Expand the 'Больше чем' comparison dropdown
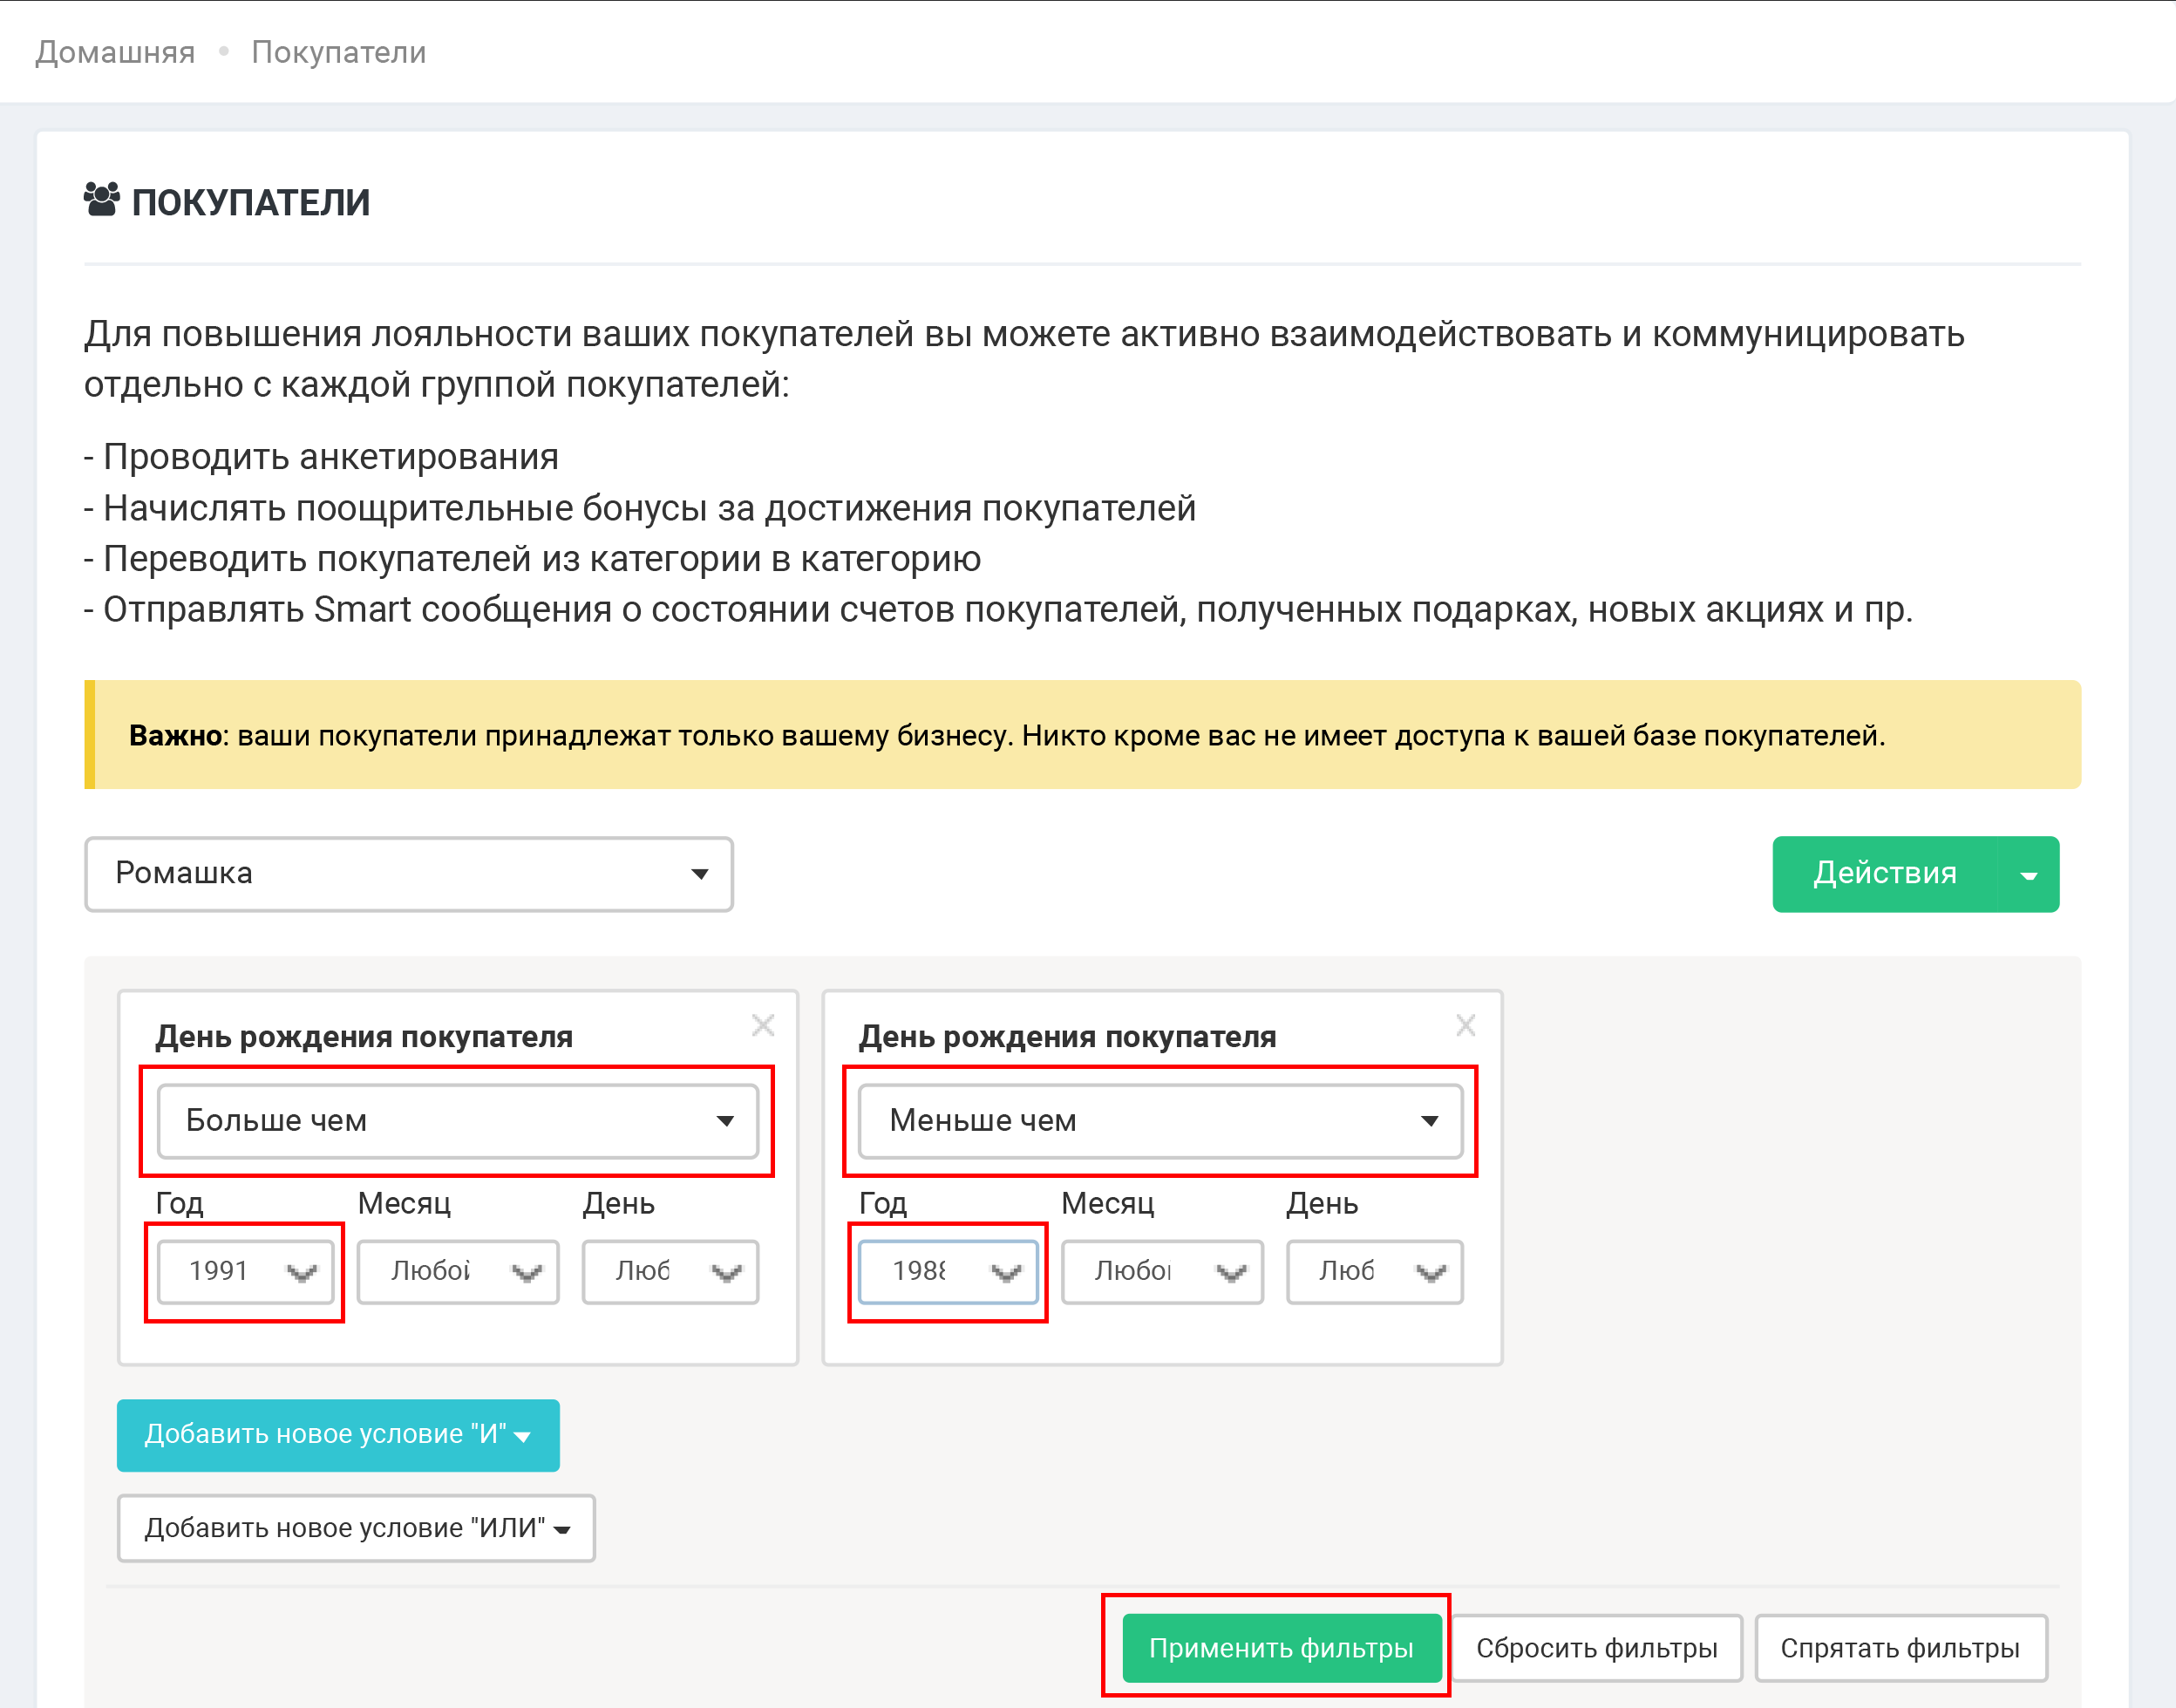The height and width of the screenshot is (1708, 2176). pos(457,1121)
